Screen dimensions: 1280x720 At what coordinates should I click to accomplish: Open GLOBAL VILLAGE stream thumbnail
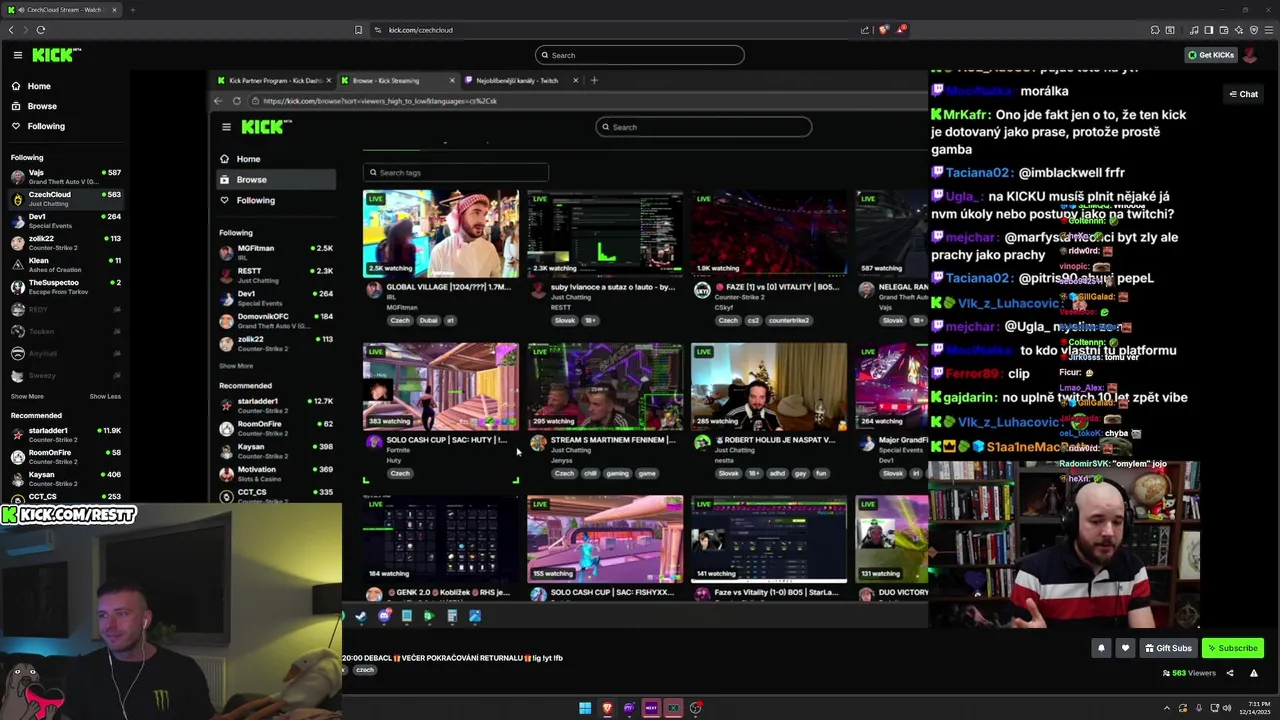click(x=441, y=234)
